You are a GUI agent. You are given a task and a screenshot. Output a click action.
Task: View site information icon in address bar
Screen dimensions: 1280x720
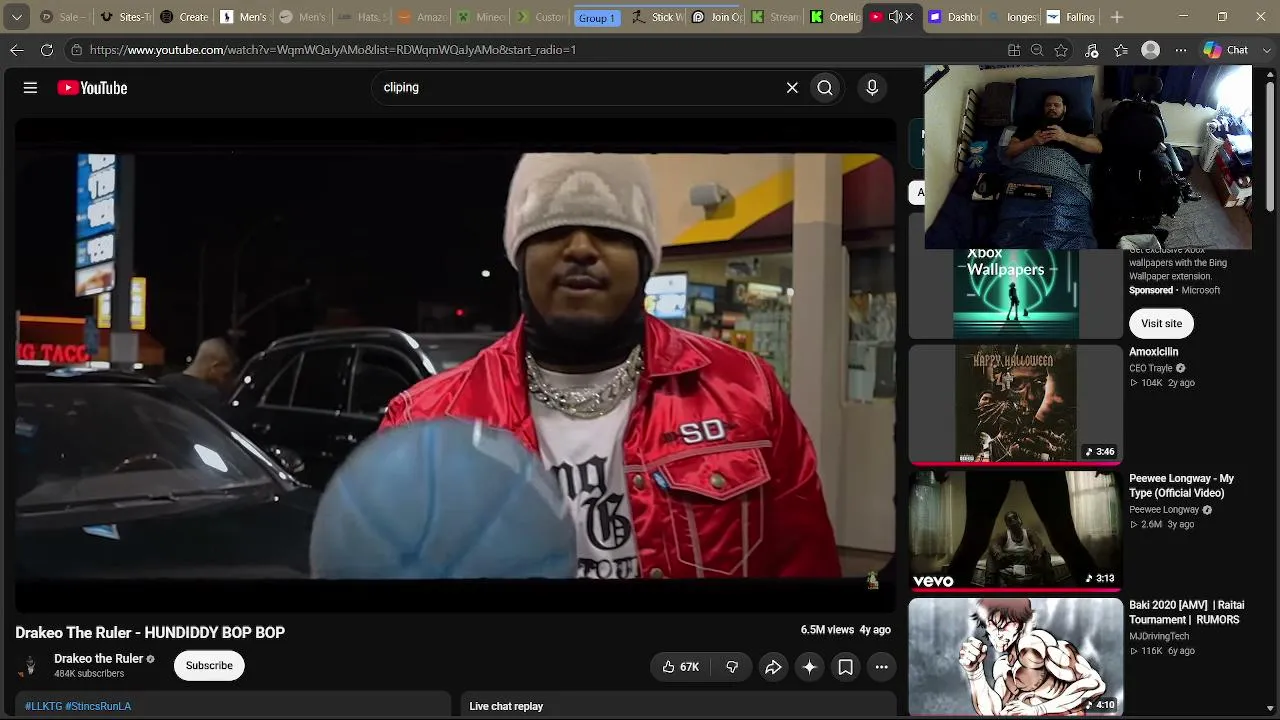point(76,50)
